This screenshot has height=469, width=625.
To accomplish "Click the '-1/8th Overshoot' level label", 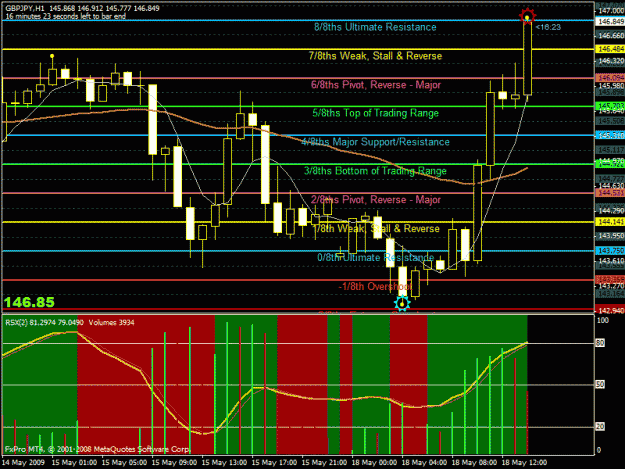I will coord(375,286).
